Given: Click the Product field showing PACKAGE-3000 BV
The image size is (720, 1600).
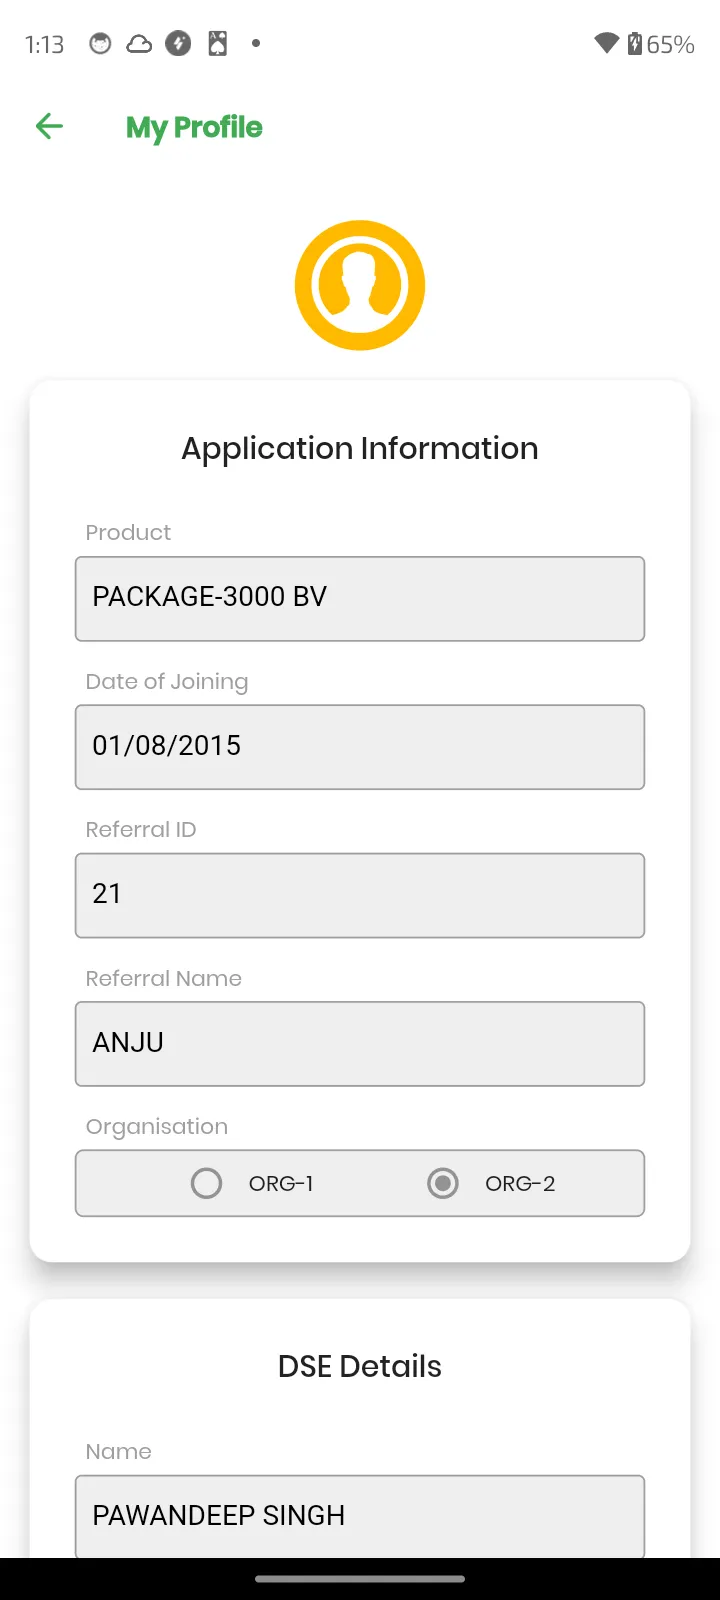Looking at the screenshot, I should 360,598.
